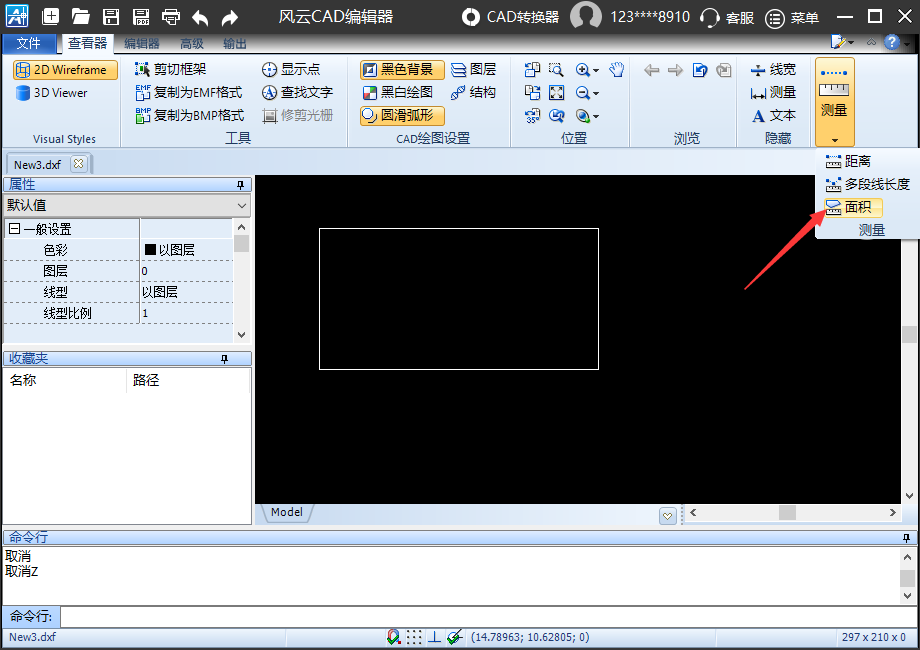
Task: Select 2D Wireframe visual style
Action: [65, 70]
